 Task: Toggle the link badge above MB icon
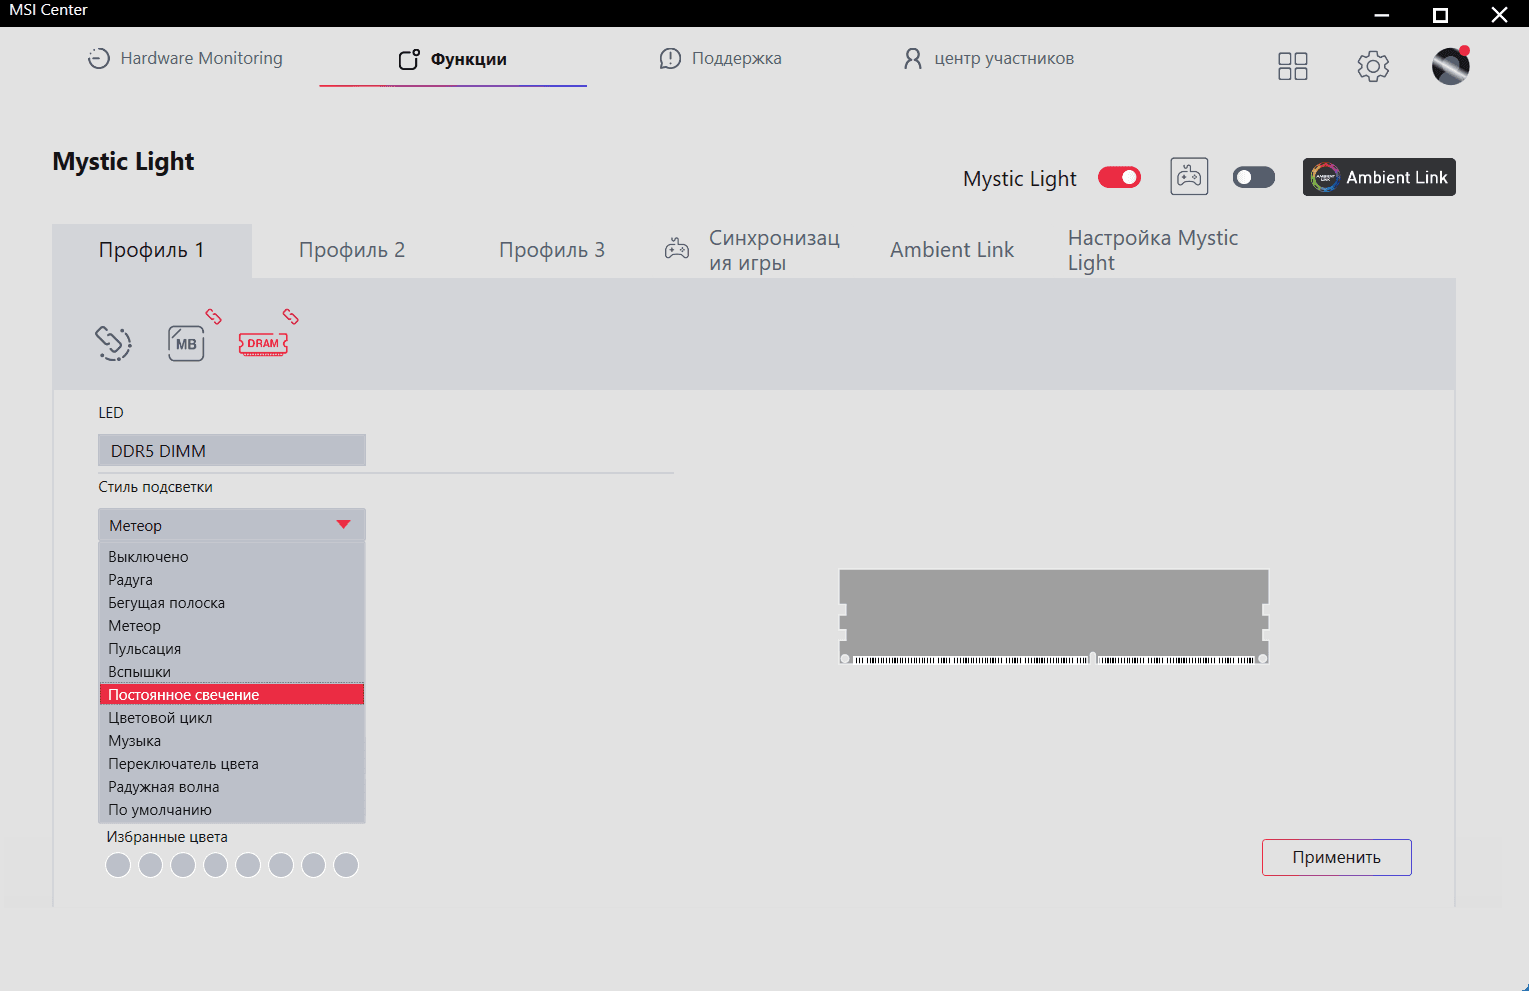214,316
